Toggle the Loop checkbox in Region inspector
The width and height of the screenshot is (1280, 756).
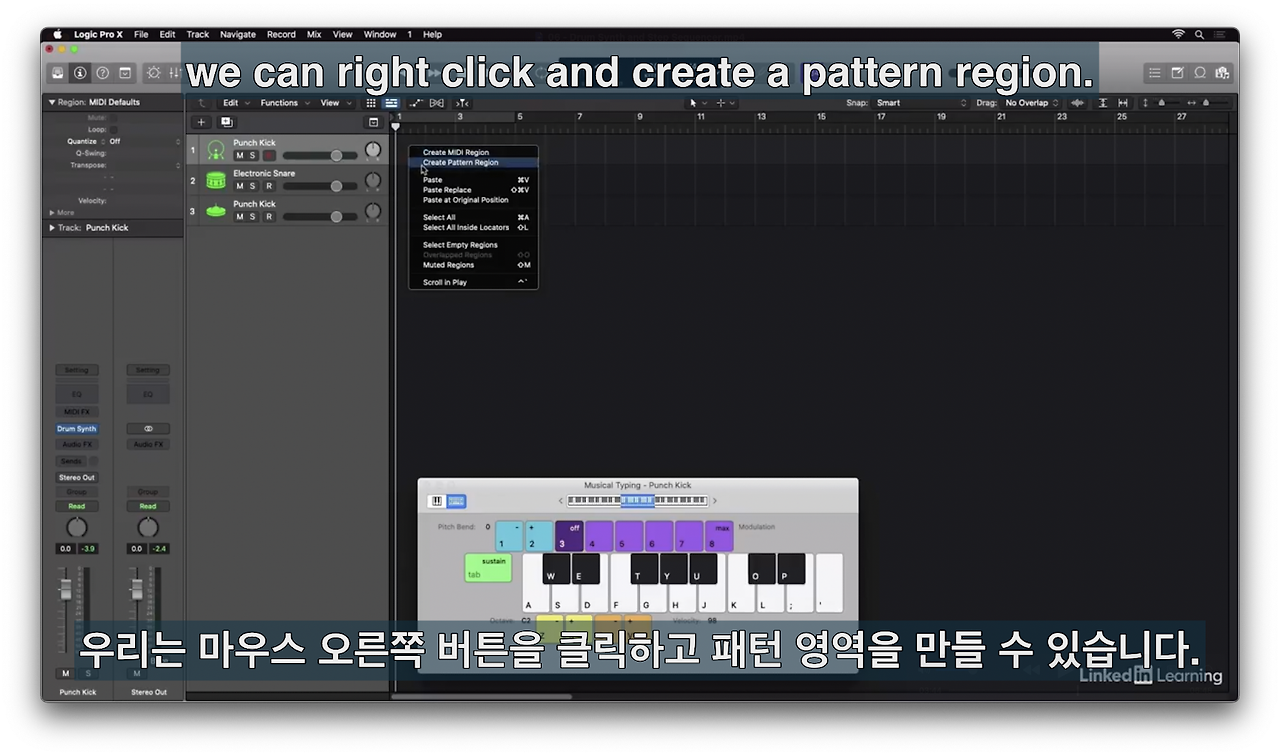pyautogui.click(x=113, y=130)
